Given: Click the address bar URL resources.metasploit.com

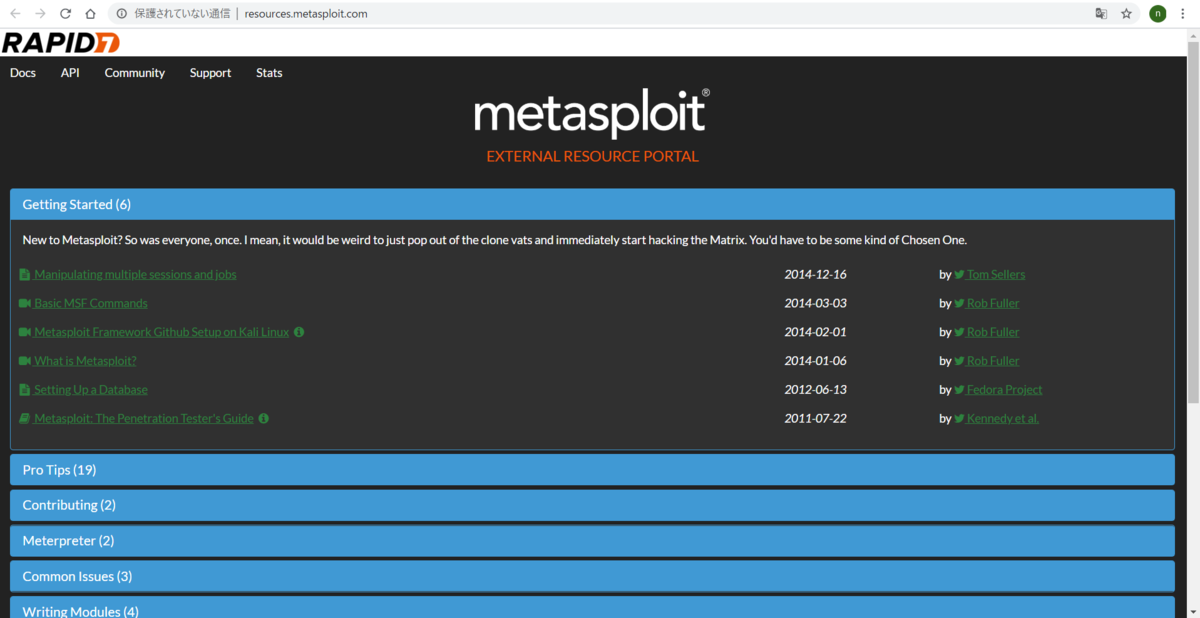Looking at the screenshot, I should (306, 14).
